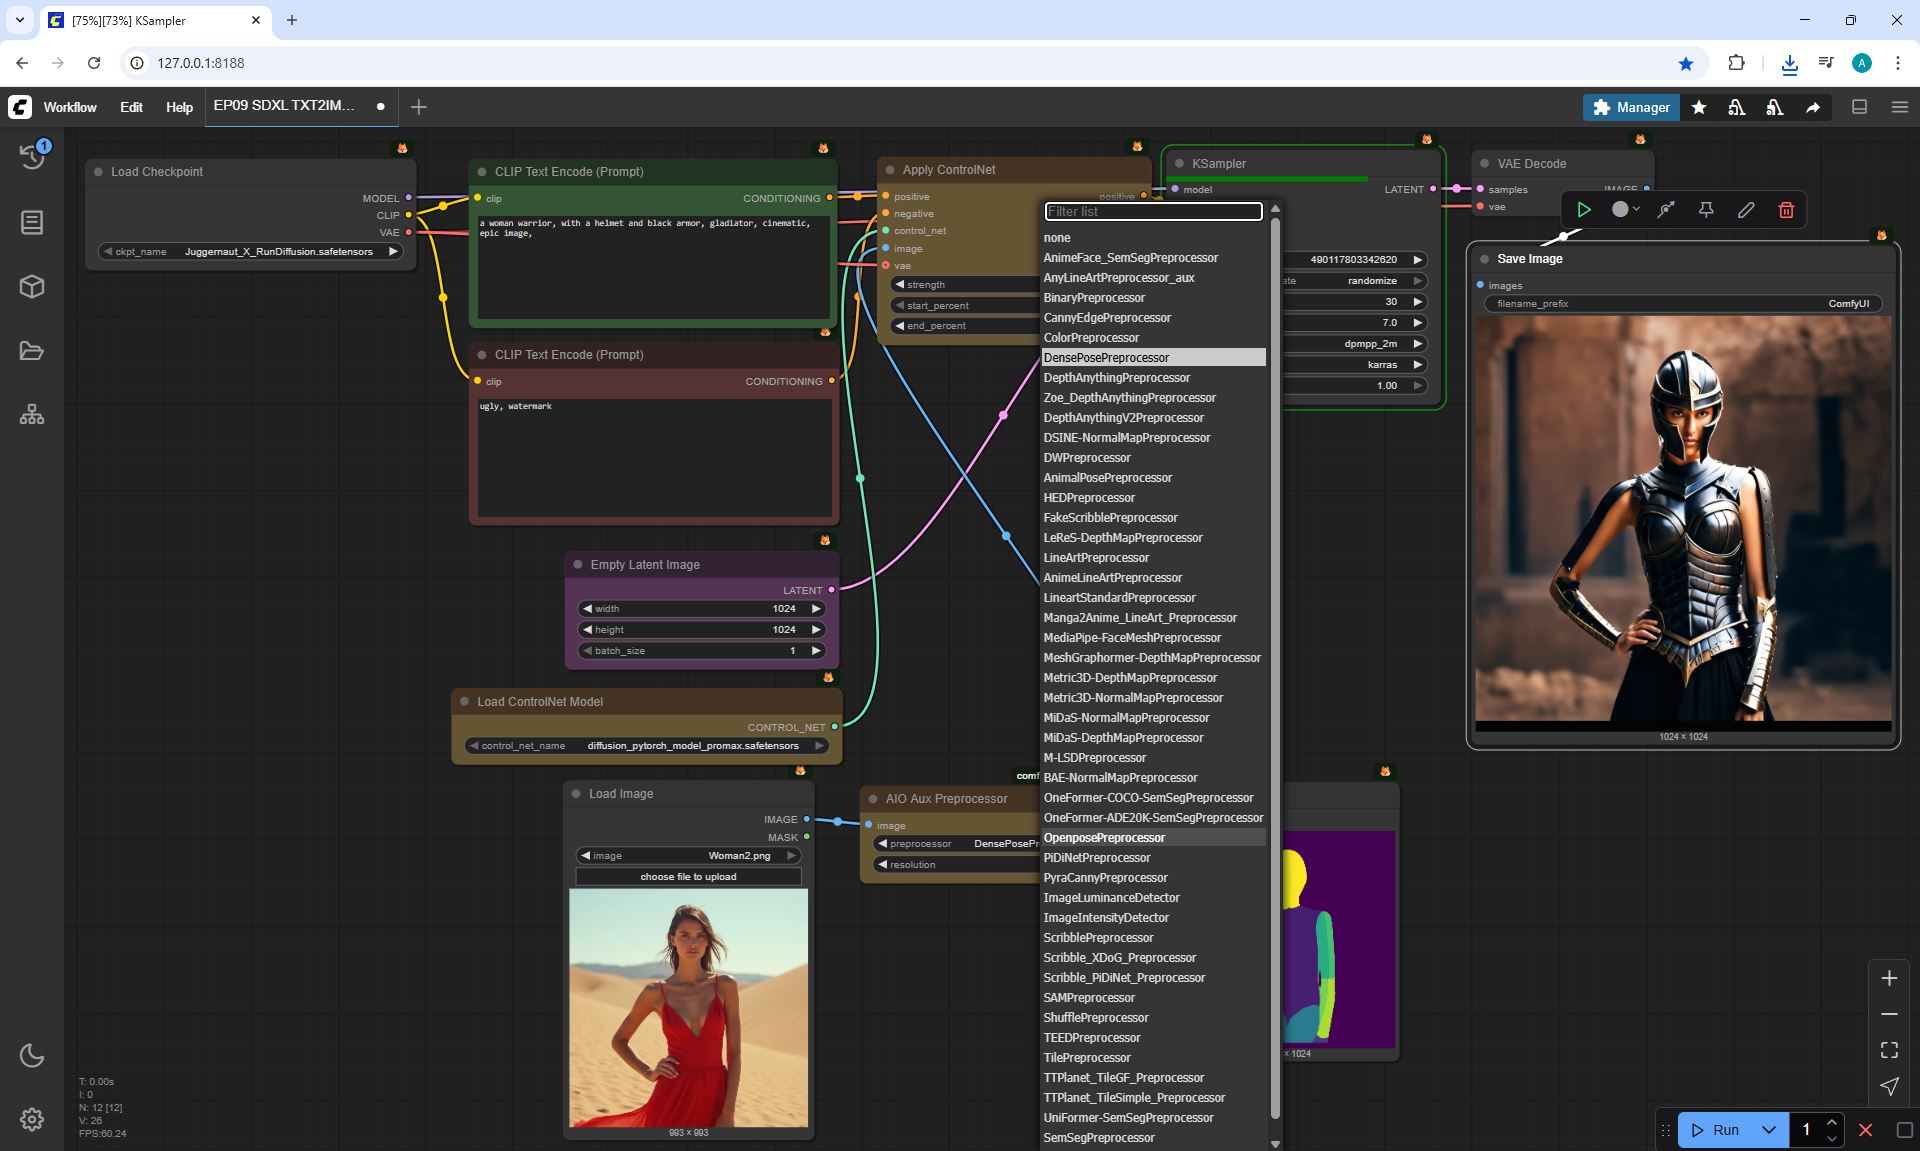
Task: Open the Manager button
Action: point(1631,107)
